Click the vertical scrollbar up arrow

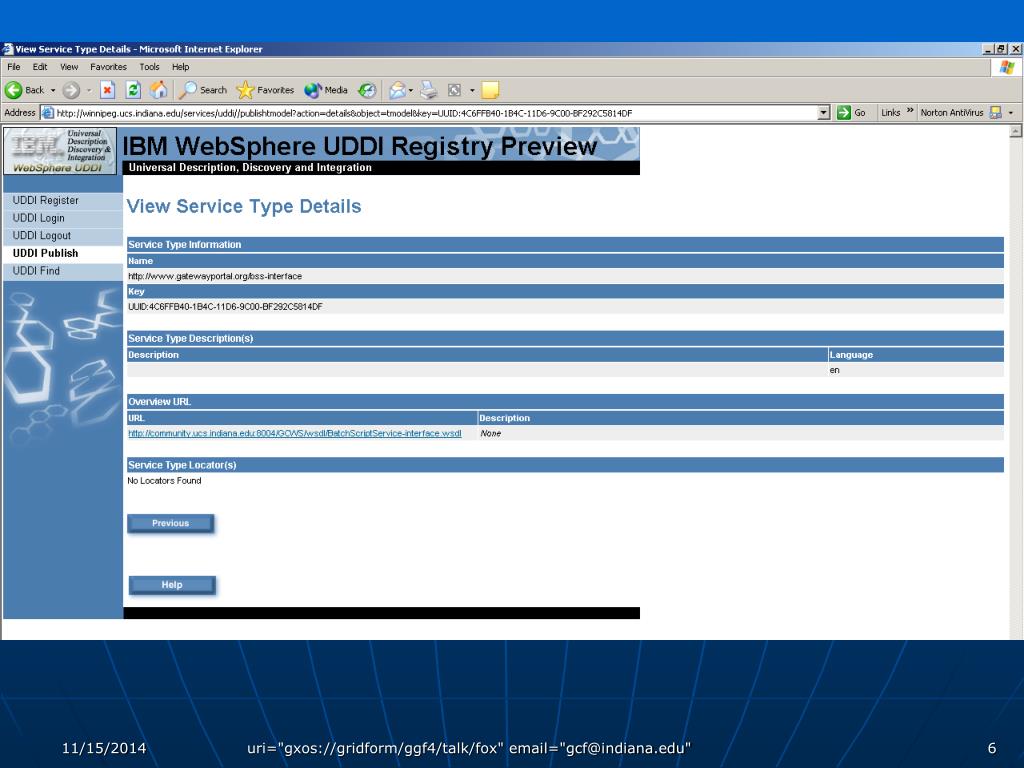(x=1016, y=131)
